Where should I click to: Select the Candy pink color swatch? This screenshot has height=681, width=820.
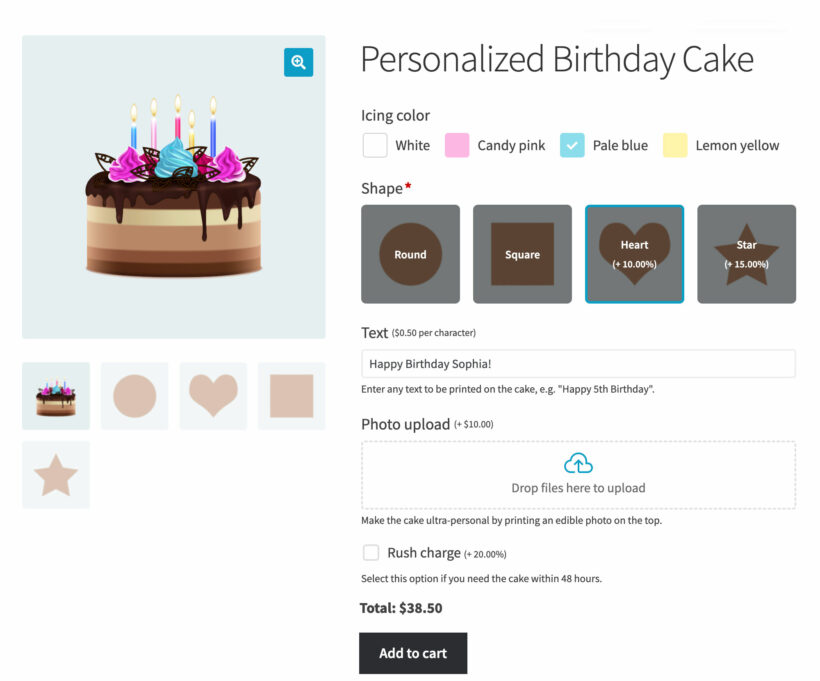(x=457, y=145)
